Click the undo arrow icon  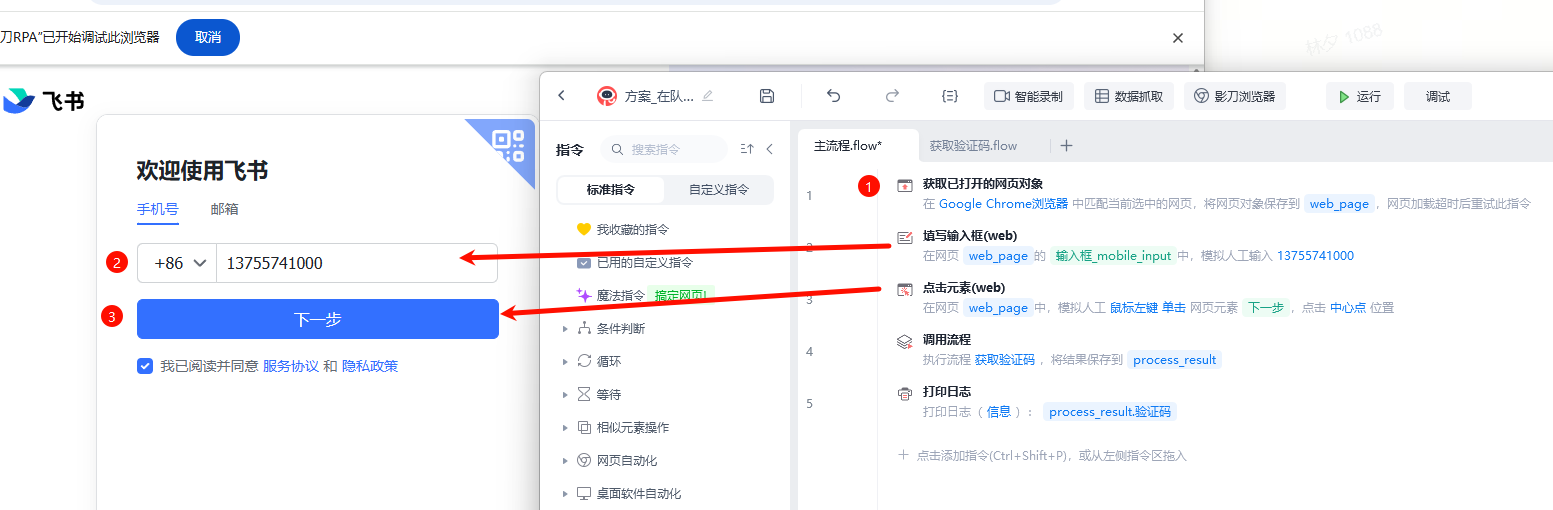point(834,96)
